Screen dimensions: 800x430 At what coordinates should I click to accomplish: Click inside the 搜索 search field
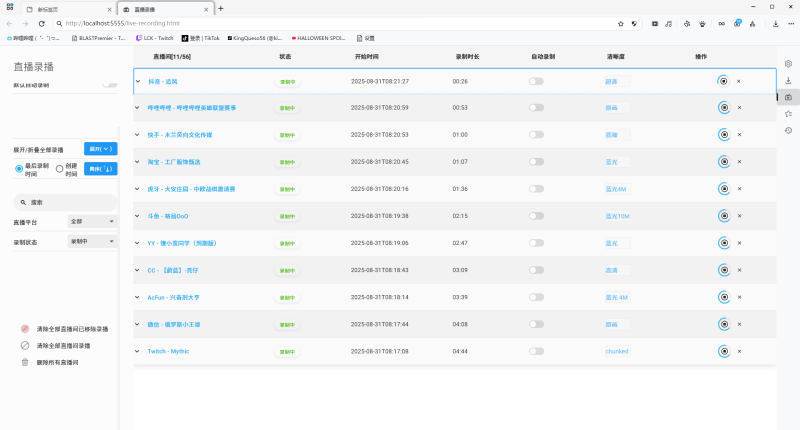(x=70, y=201)
